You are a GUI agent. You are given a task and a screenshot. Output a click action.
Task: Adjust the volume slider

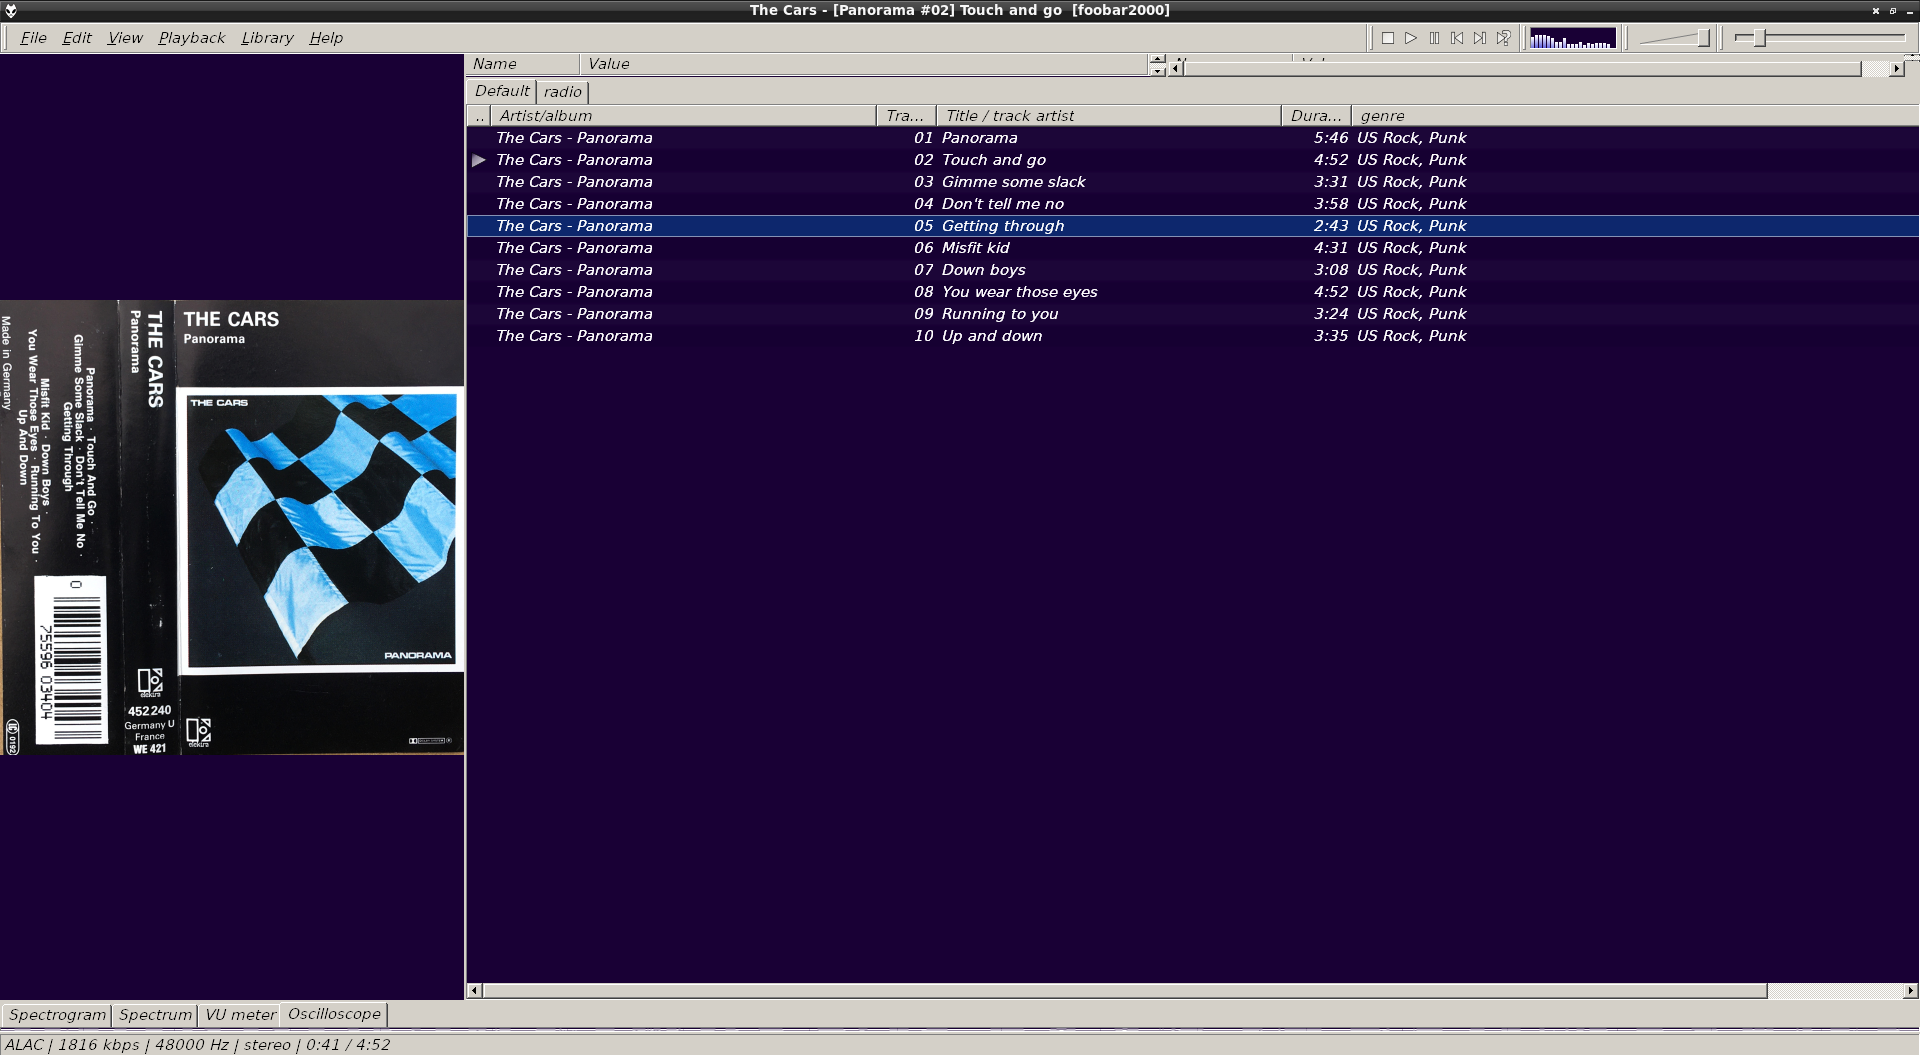pos(1675,38)
